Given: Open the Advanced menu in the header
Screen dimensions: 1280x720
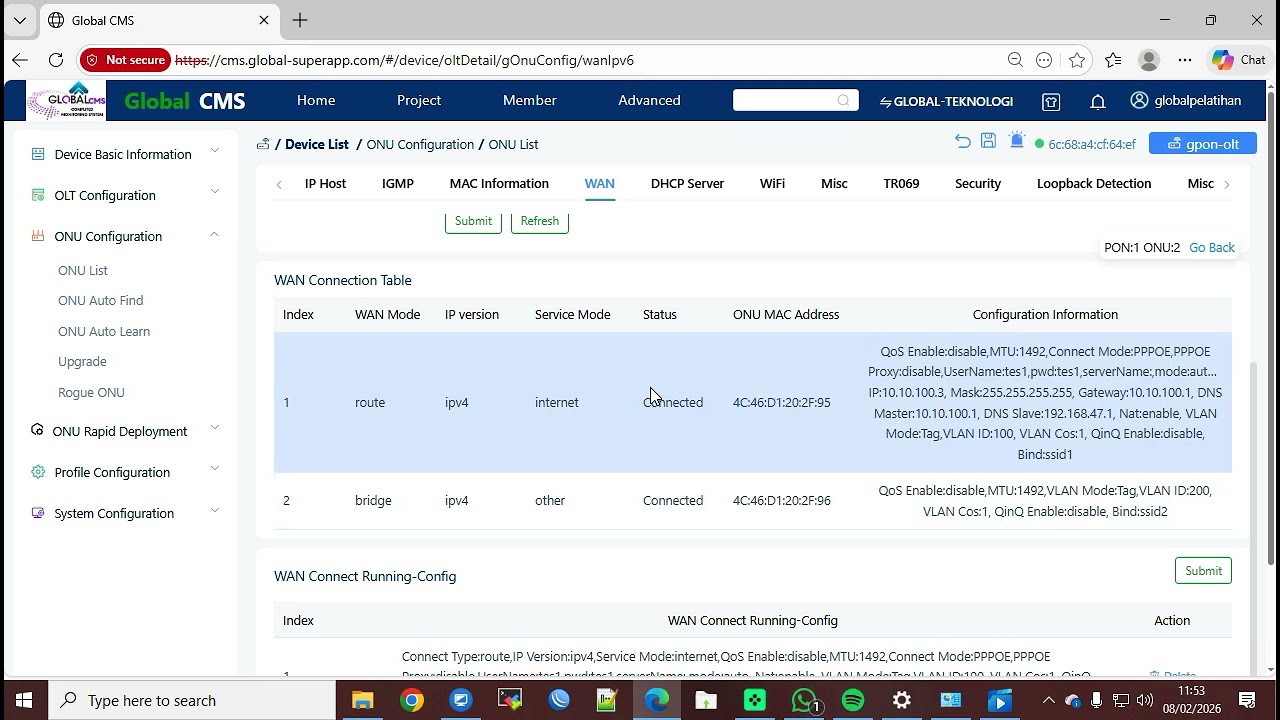Looking at the screenshot, I should click(x=649, y=100).
